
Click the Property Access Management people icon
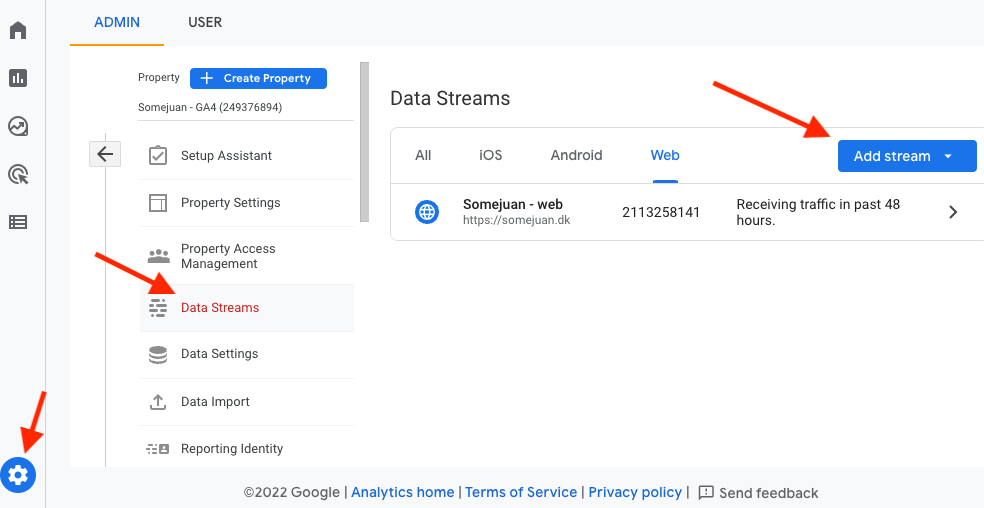158,256
